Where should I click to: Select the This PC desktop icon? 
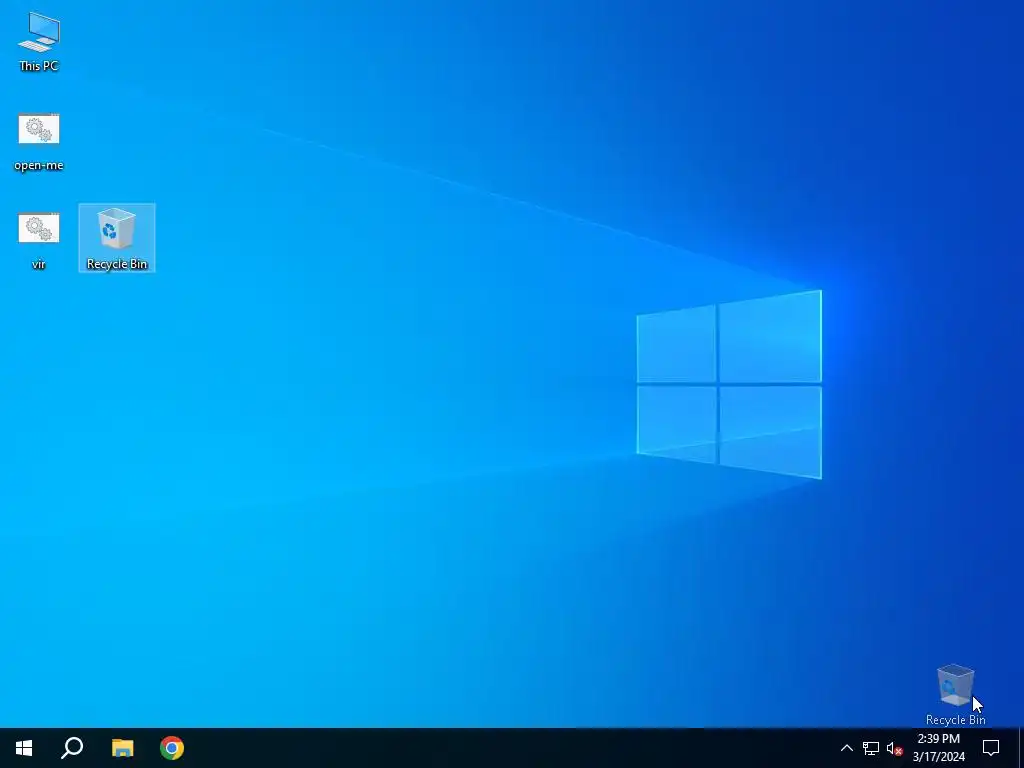coord(39,40)
